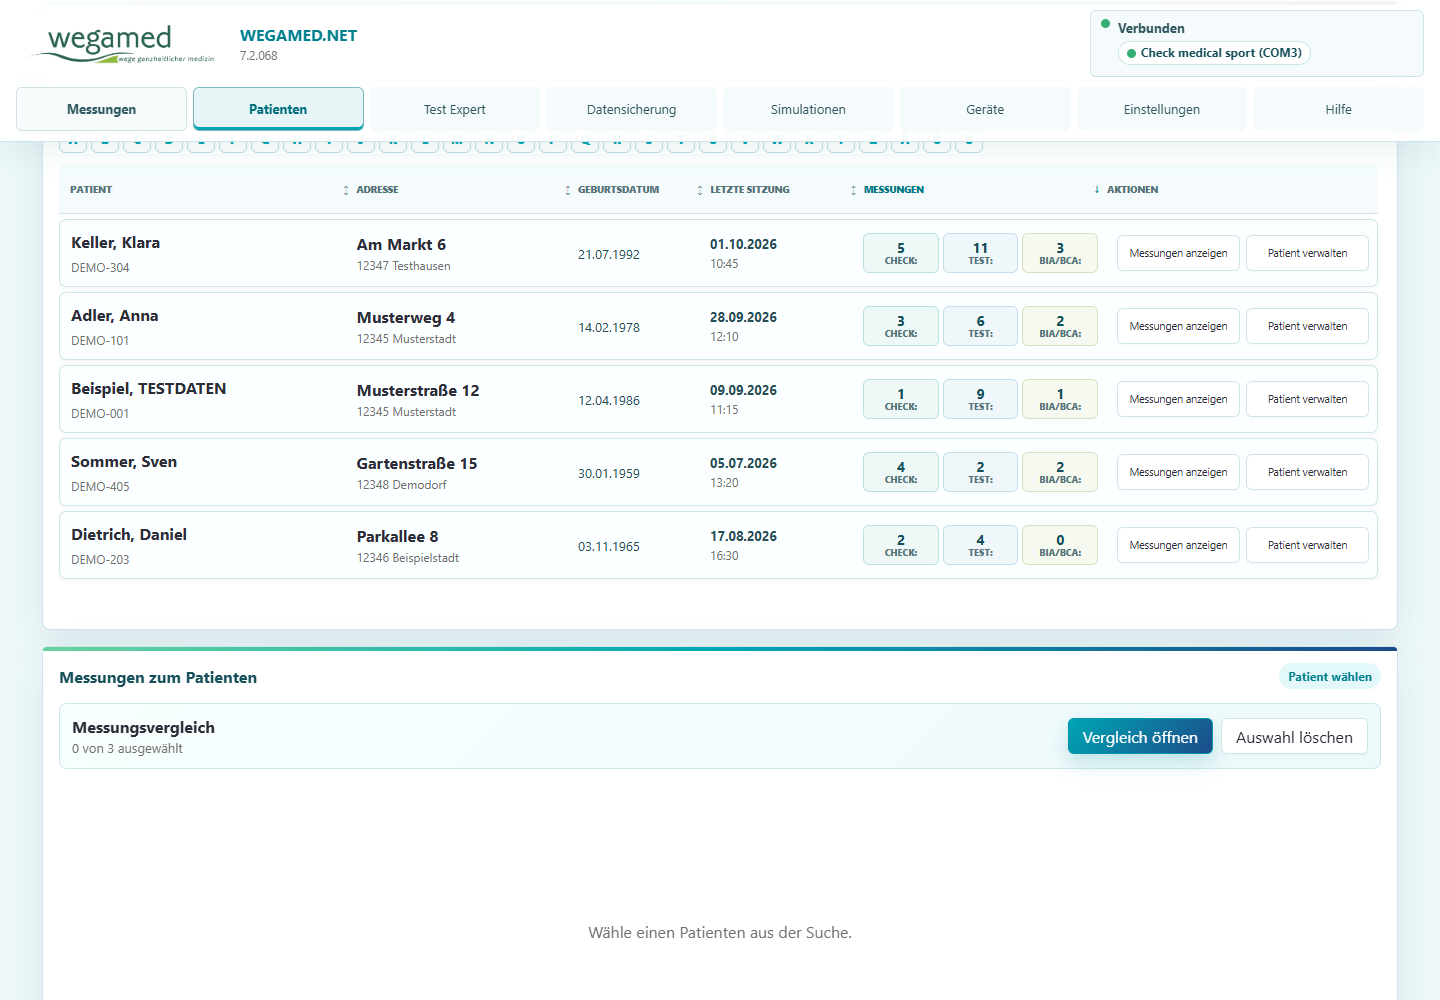Open Keller, Klara's 11 TEST badge
Image resolution: width=1440 pixels, height=1000 pixels.
(980, 253)
